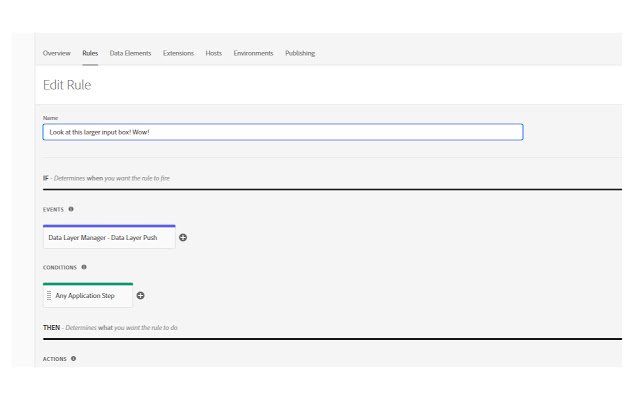This screenshot has width=640, height=400.
Task: Add a new event with the plus icon
Action: click(x=183, y=238)
